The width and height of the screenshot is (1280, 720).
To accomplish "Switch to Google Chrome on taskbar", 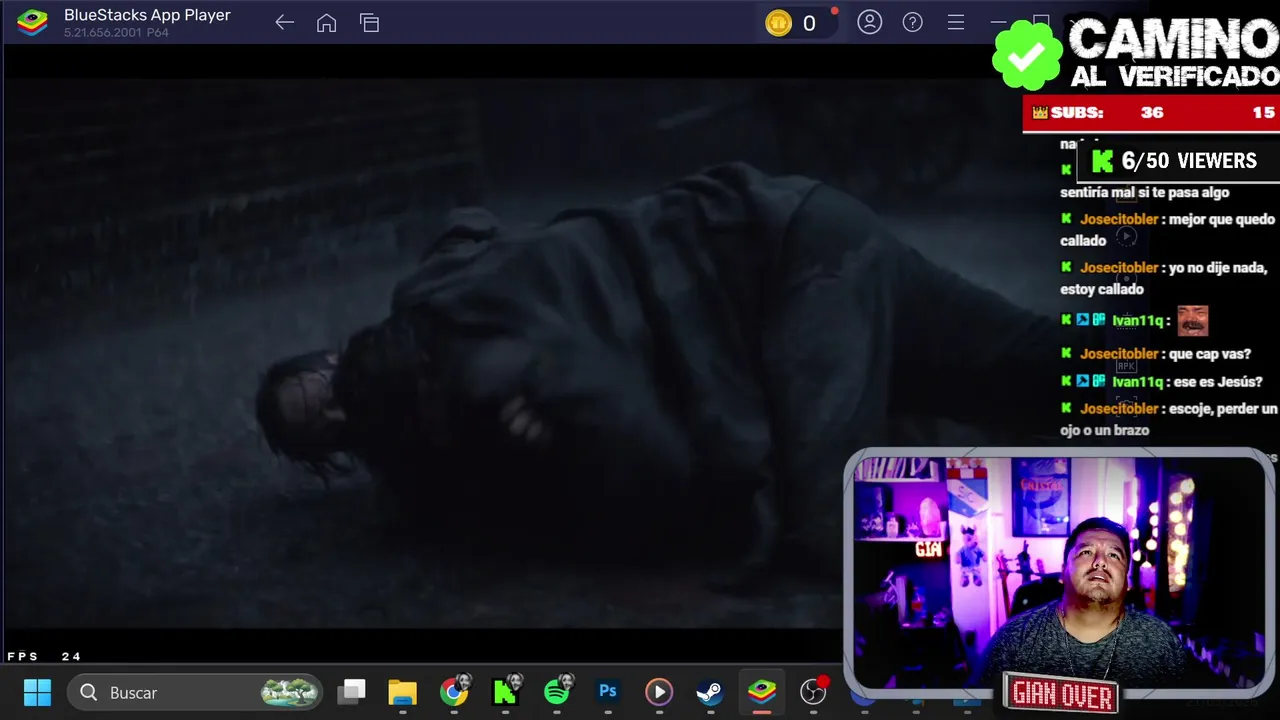I will (x=454, y=692).
